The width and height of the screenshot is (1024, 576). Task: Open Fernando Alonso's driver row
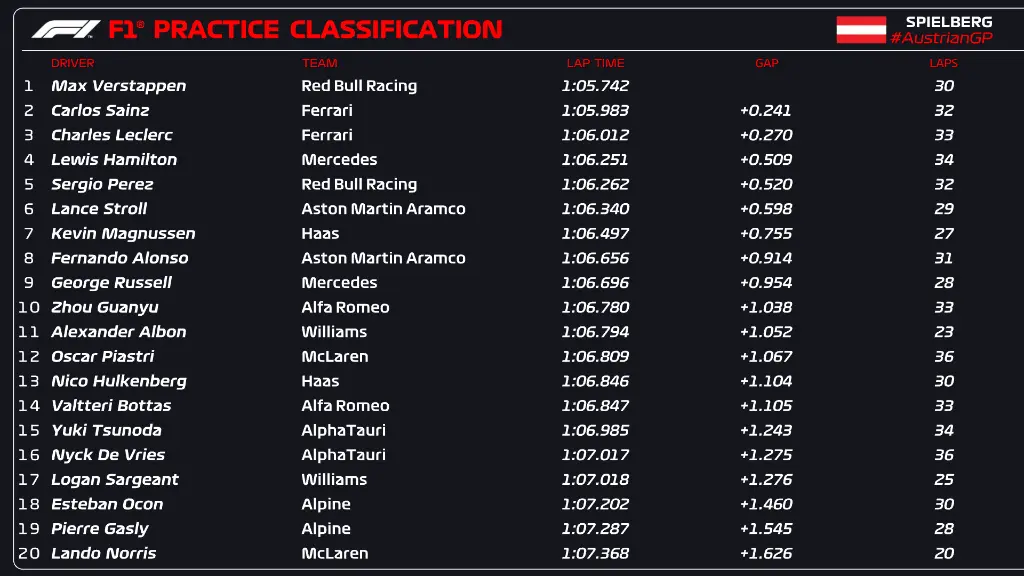point(119,258)
